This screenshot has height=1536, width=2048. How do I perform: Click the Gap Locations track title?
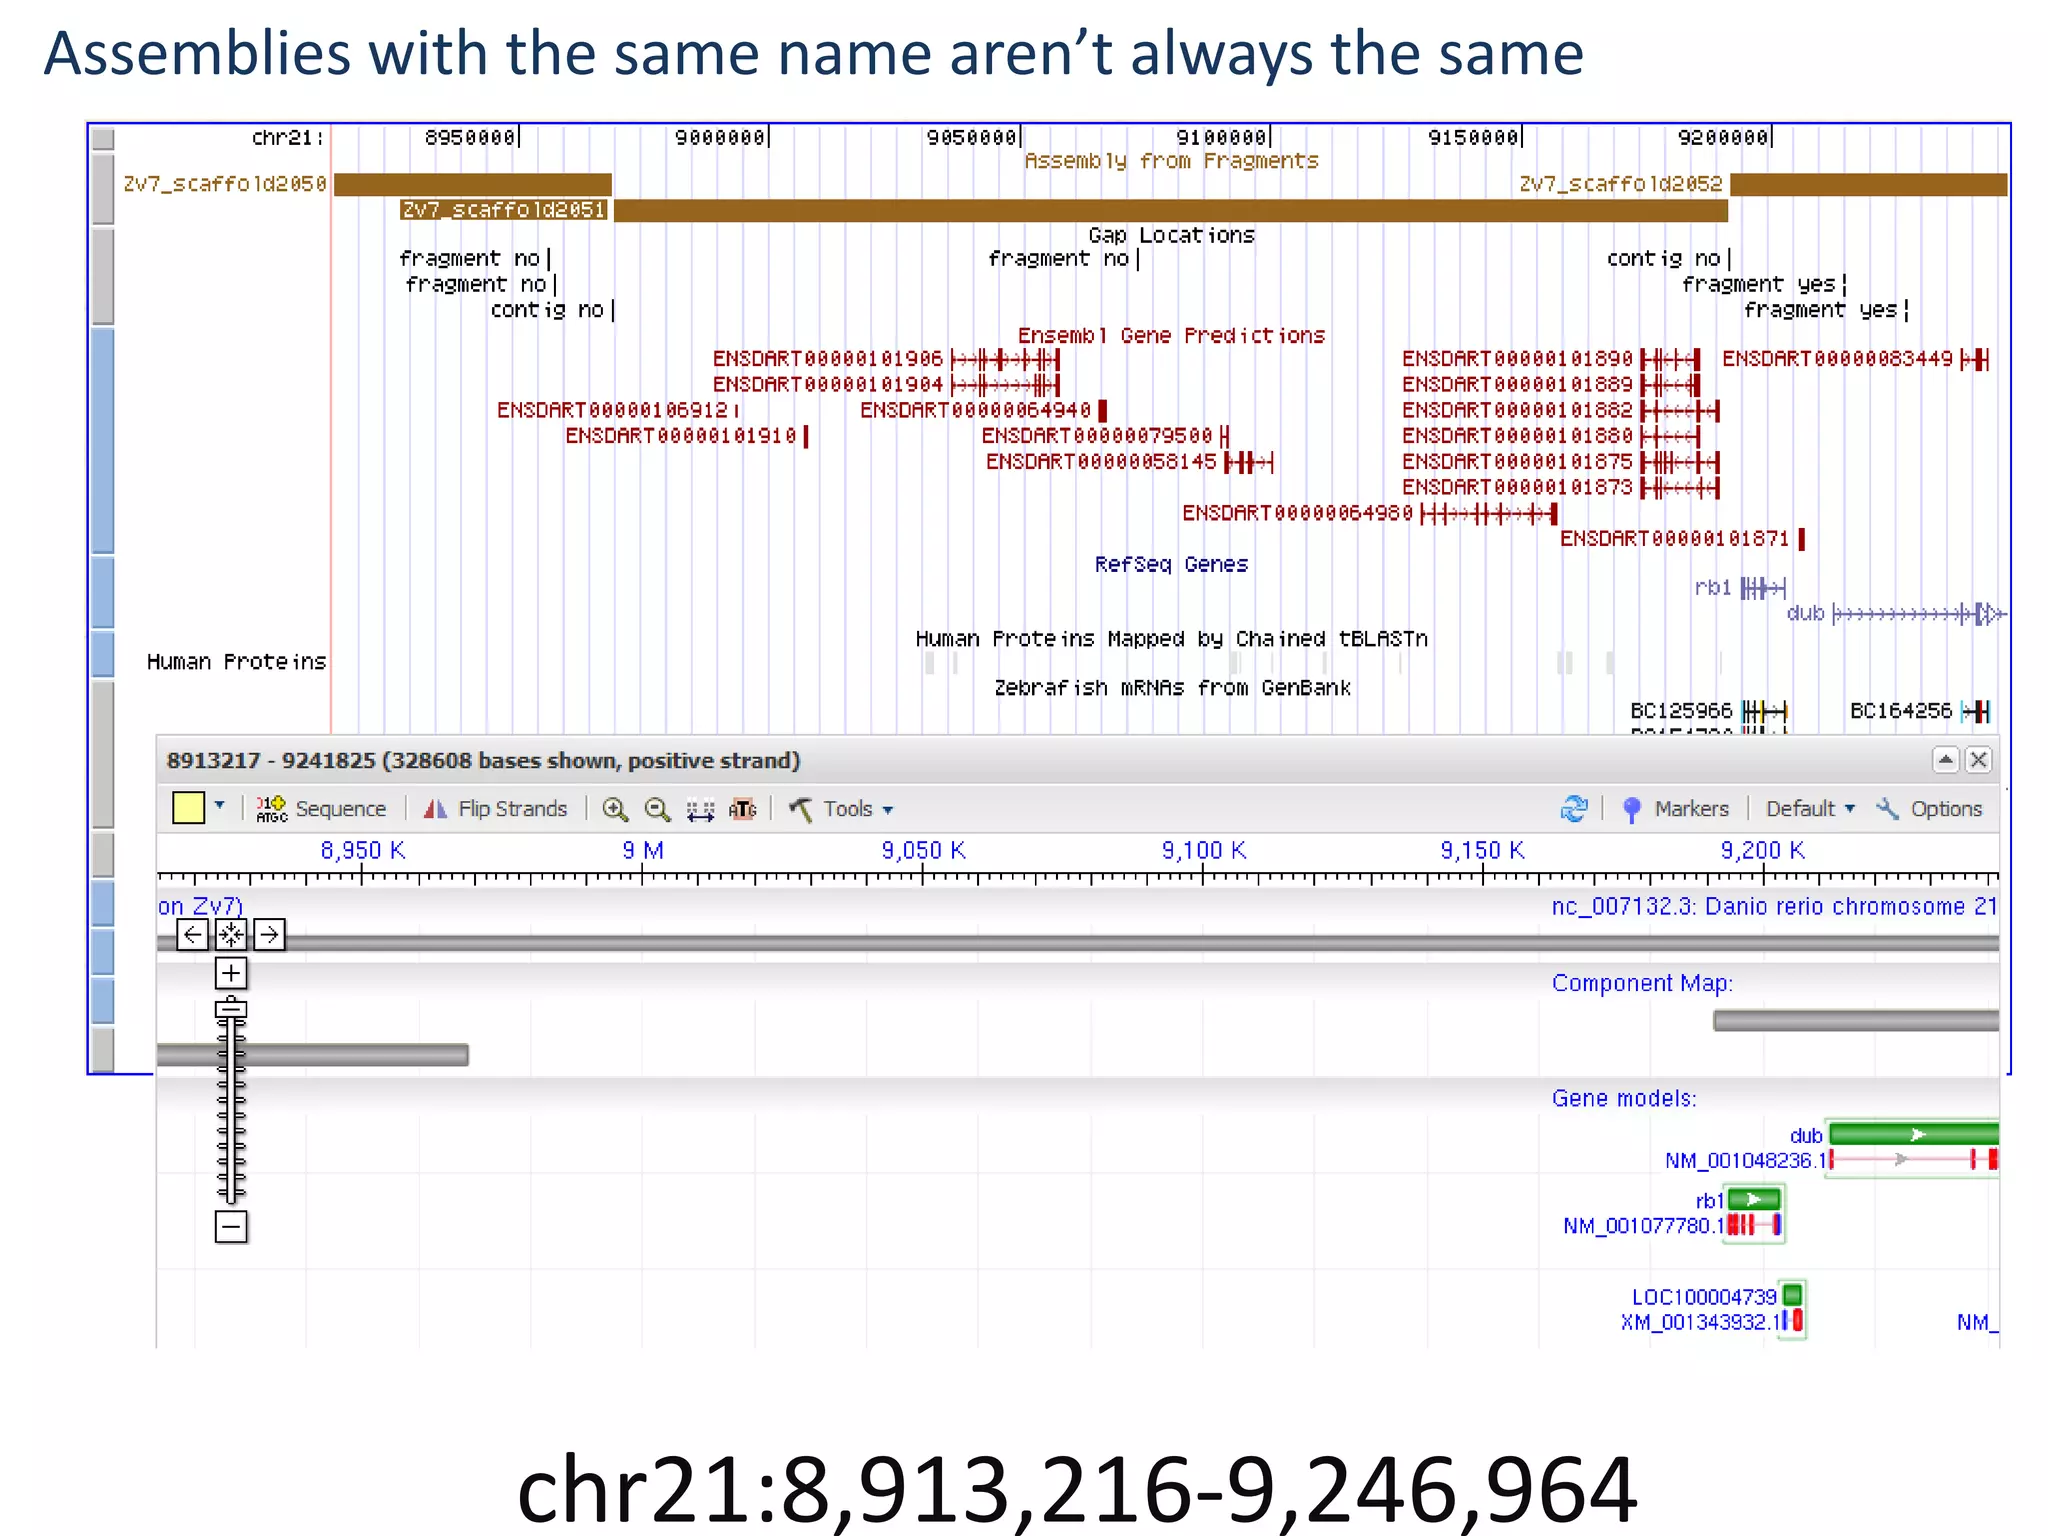coord(1172,235)
